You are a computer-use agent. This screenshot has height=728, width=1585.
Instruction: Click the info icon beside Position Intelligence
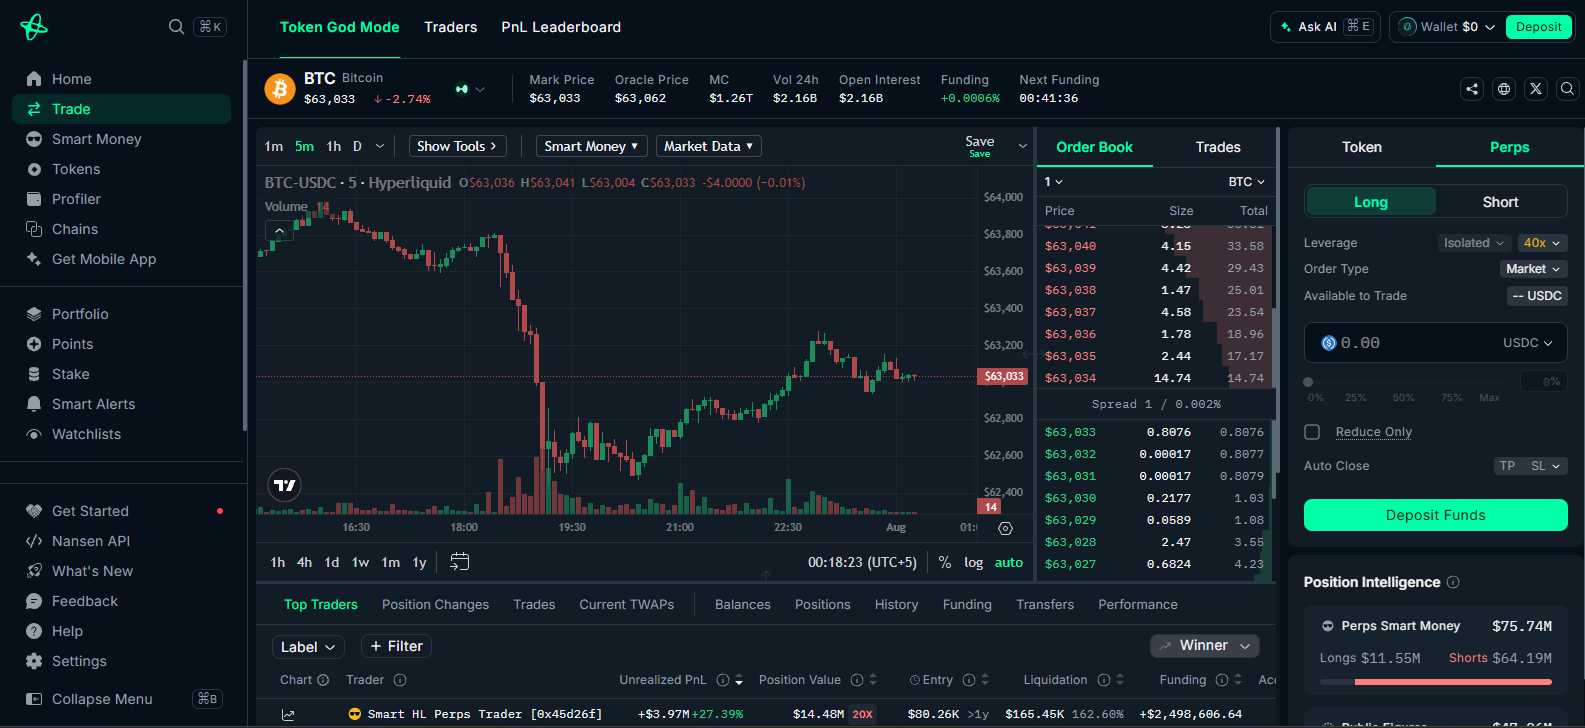click(1453, 582)
